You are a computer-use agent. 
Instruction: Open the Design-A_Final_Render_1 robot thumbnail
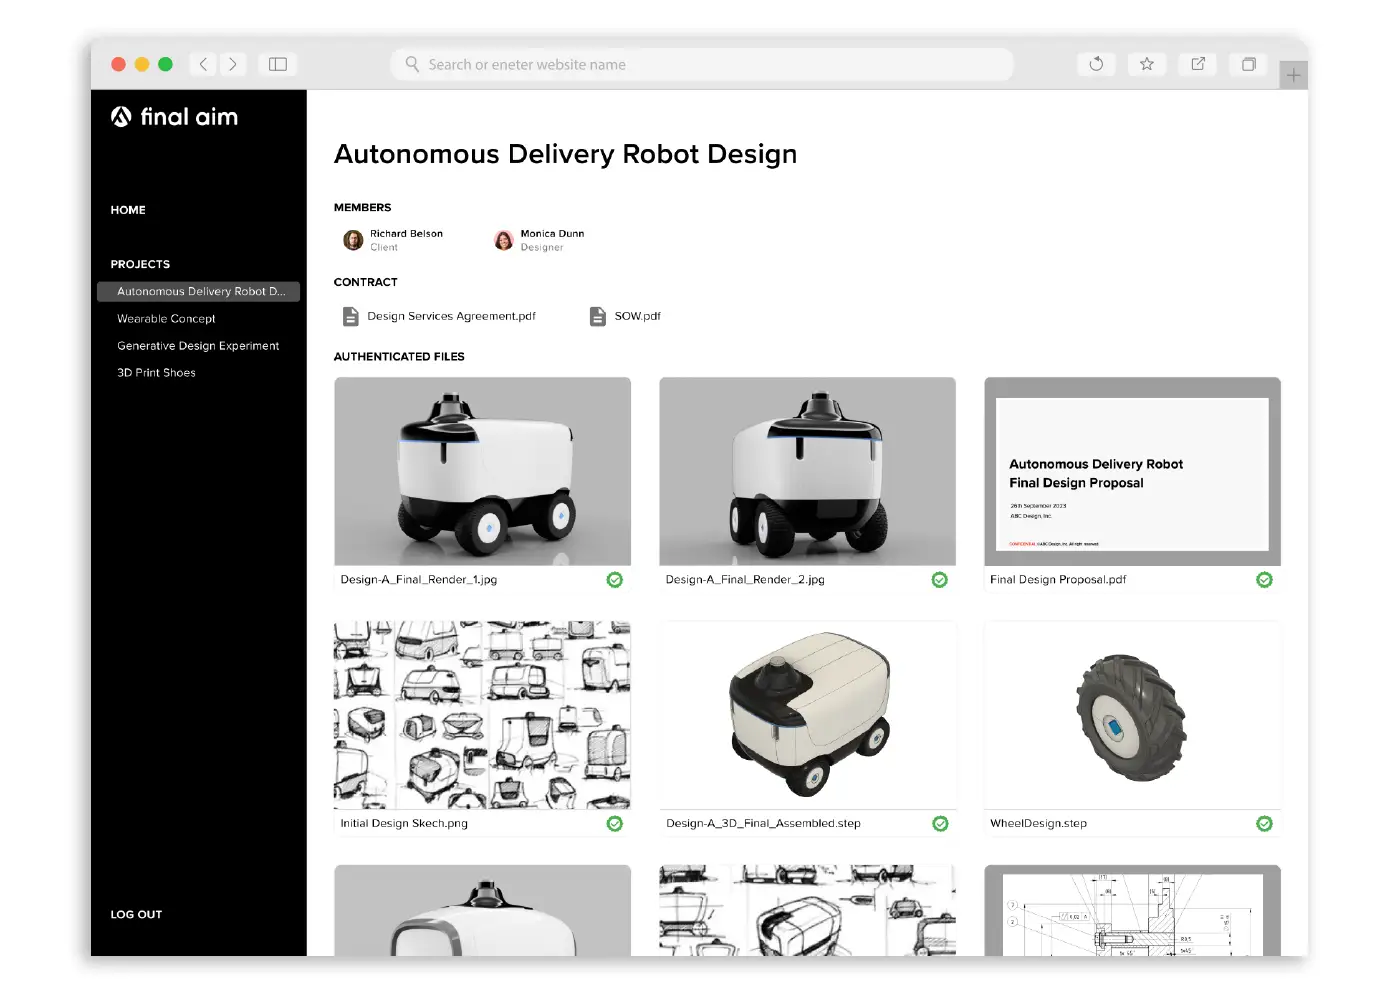click(482, 471)
